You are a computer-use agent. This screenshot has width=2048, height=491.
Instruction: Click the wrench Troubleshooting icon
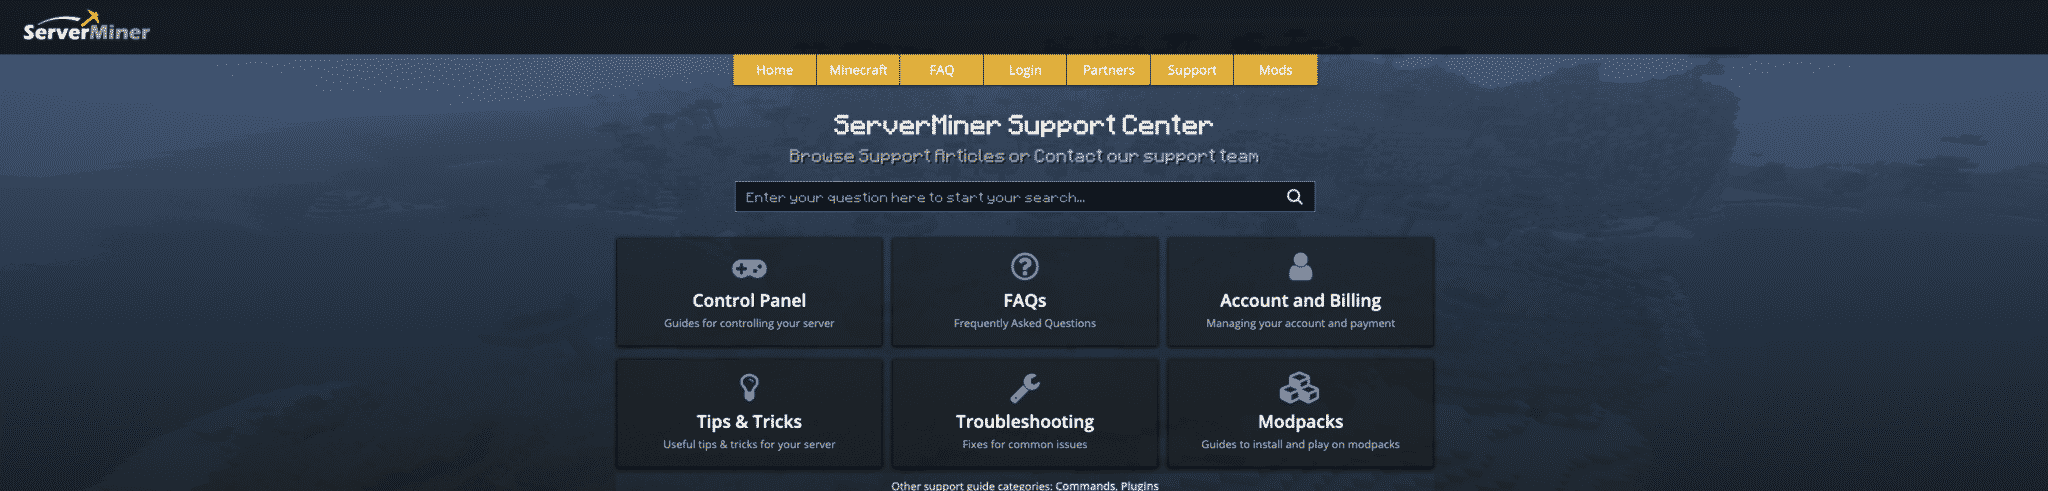[x=1025, y=387]
